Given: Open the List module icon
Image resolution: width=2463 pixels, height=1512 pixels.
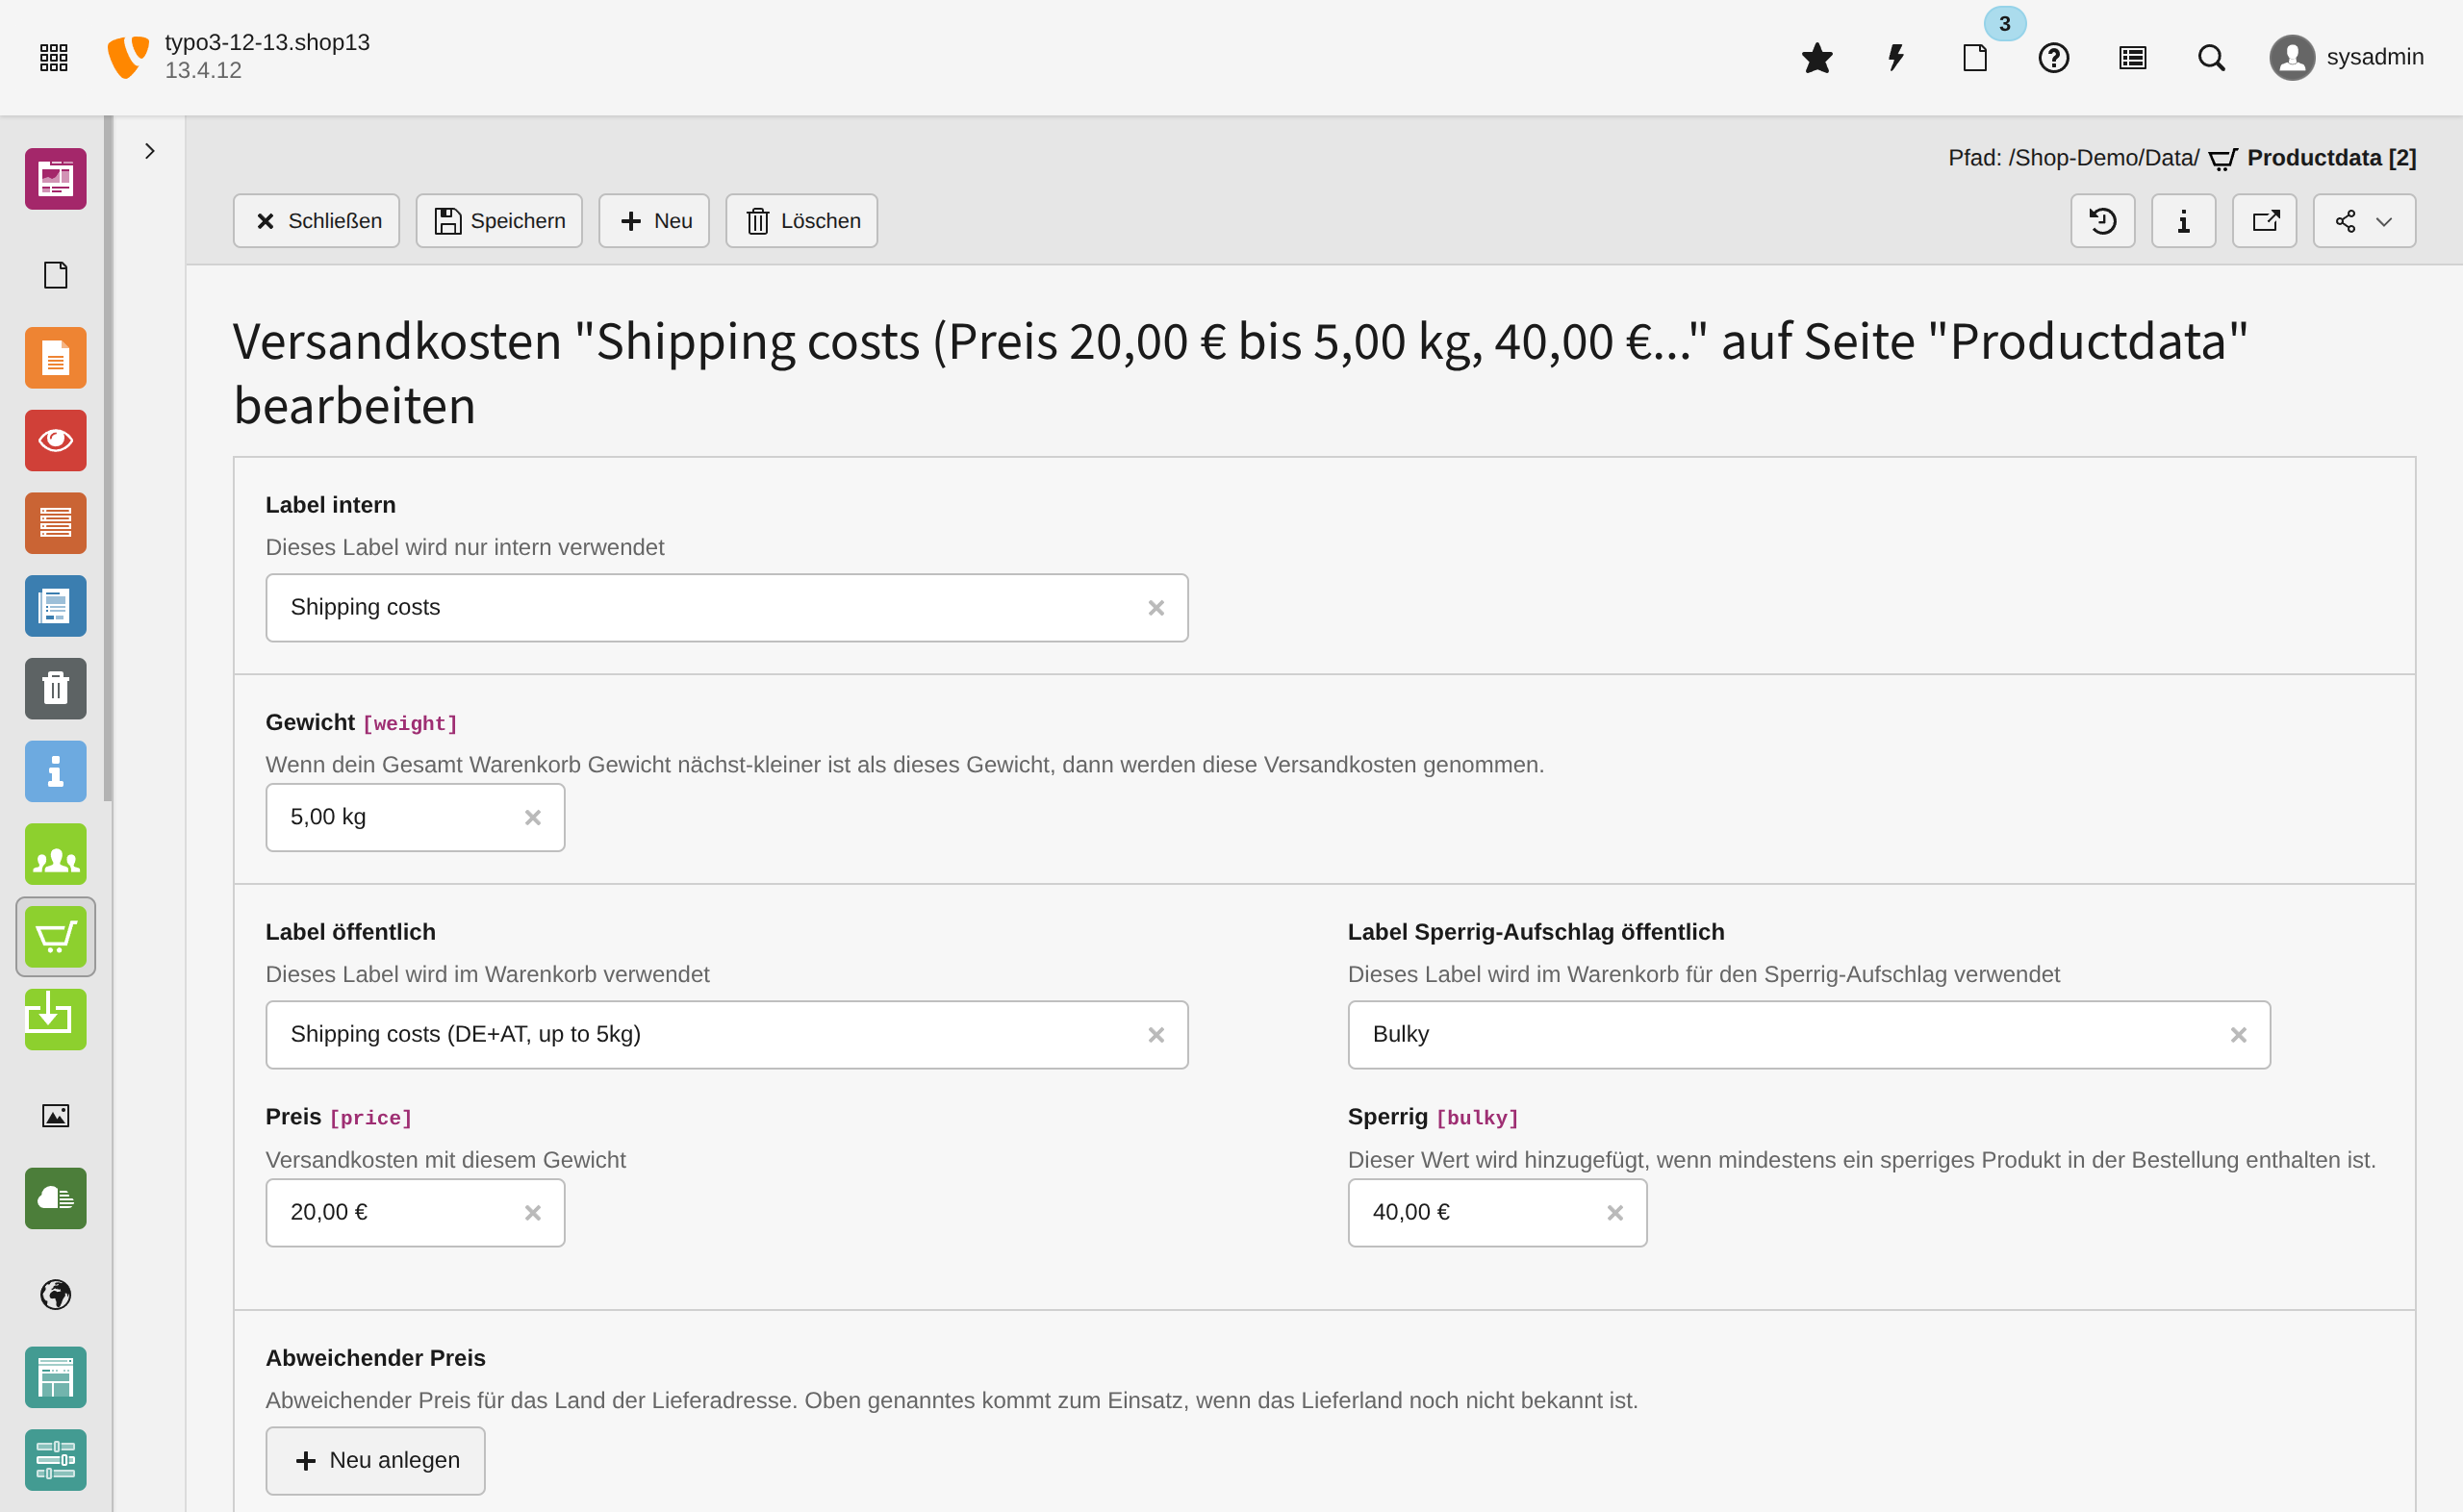Looking at the screenshot, I should [x=55, y=523].
